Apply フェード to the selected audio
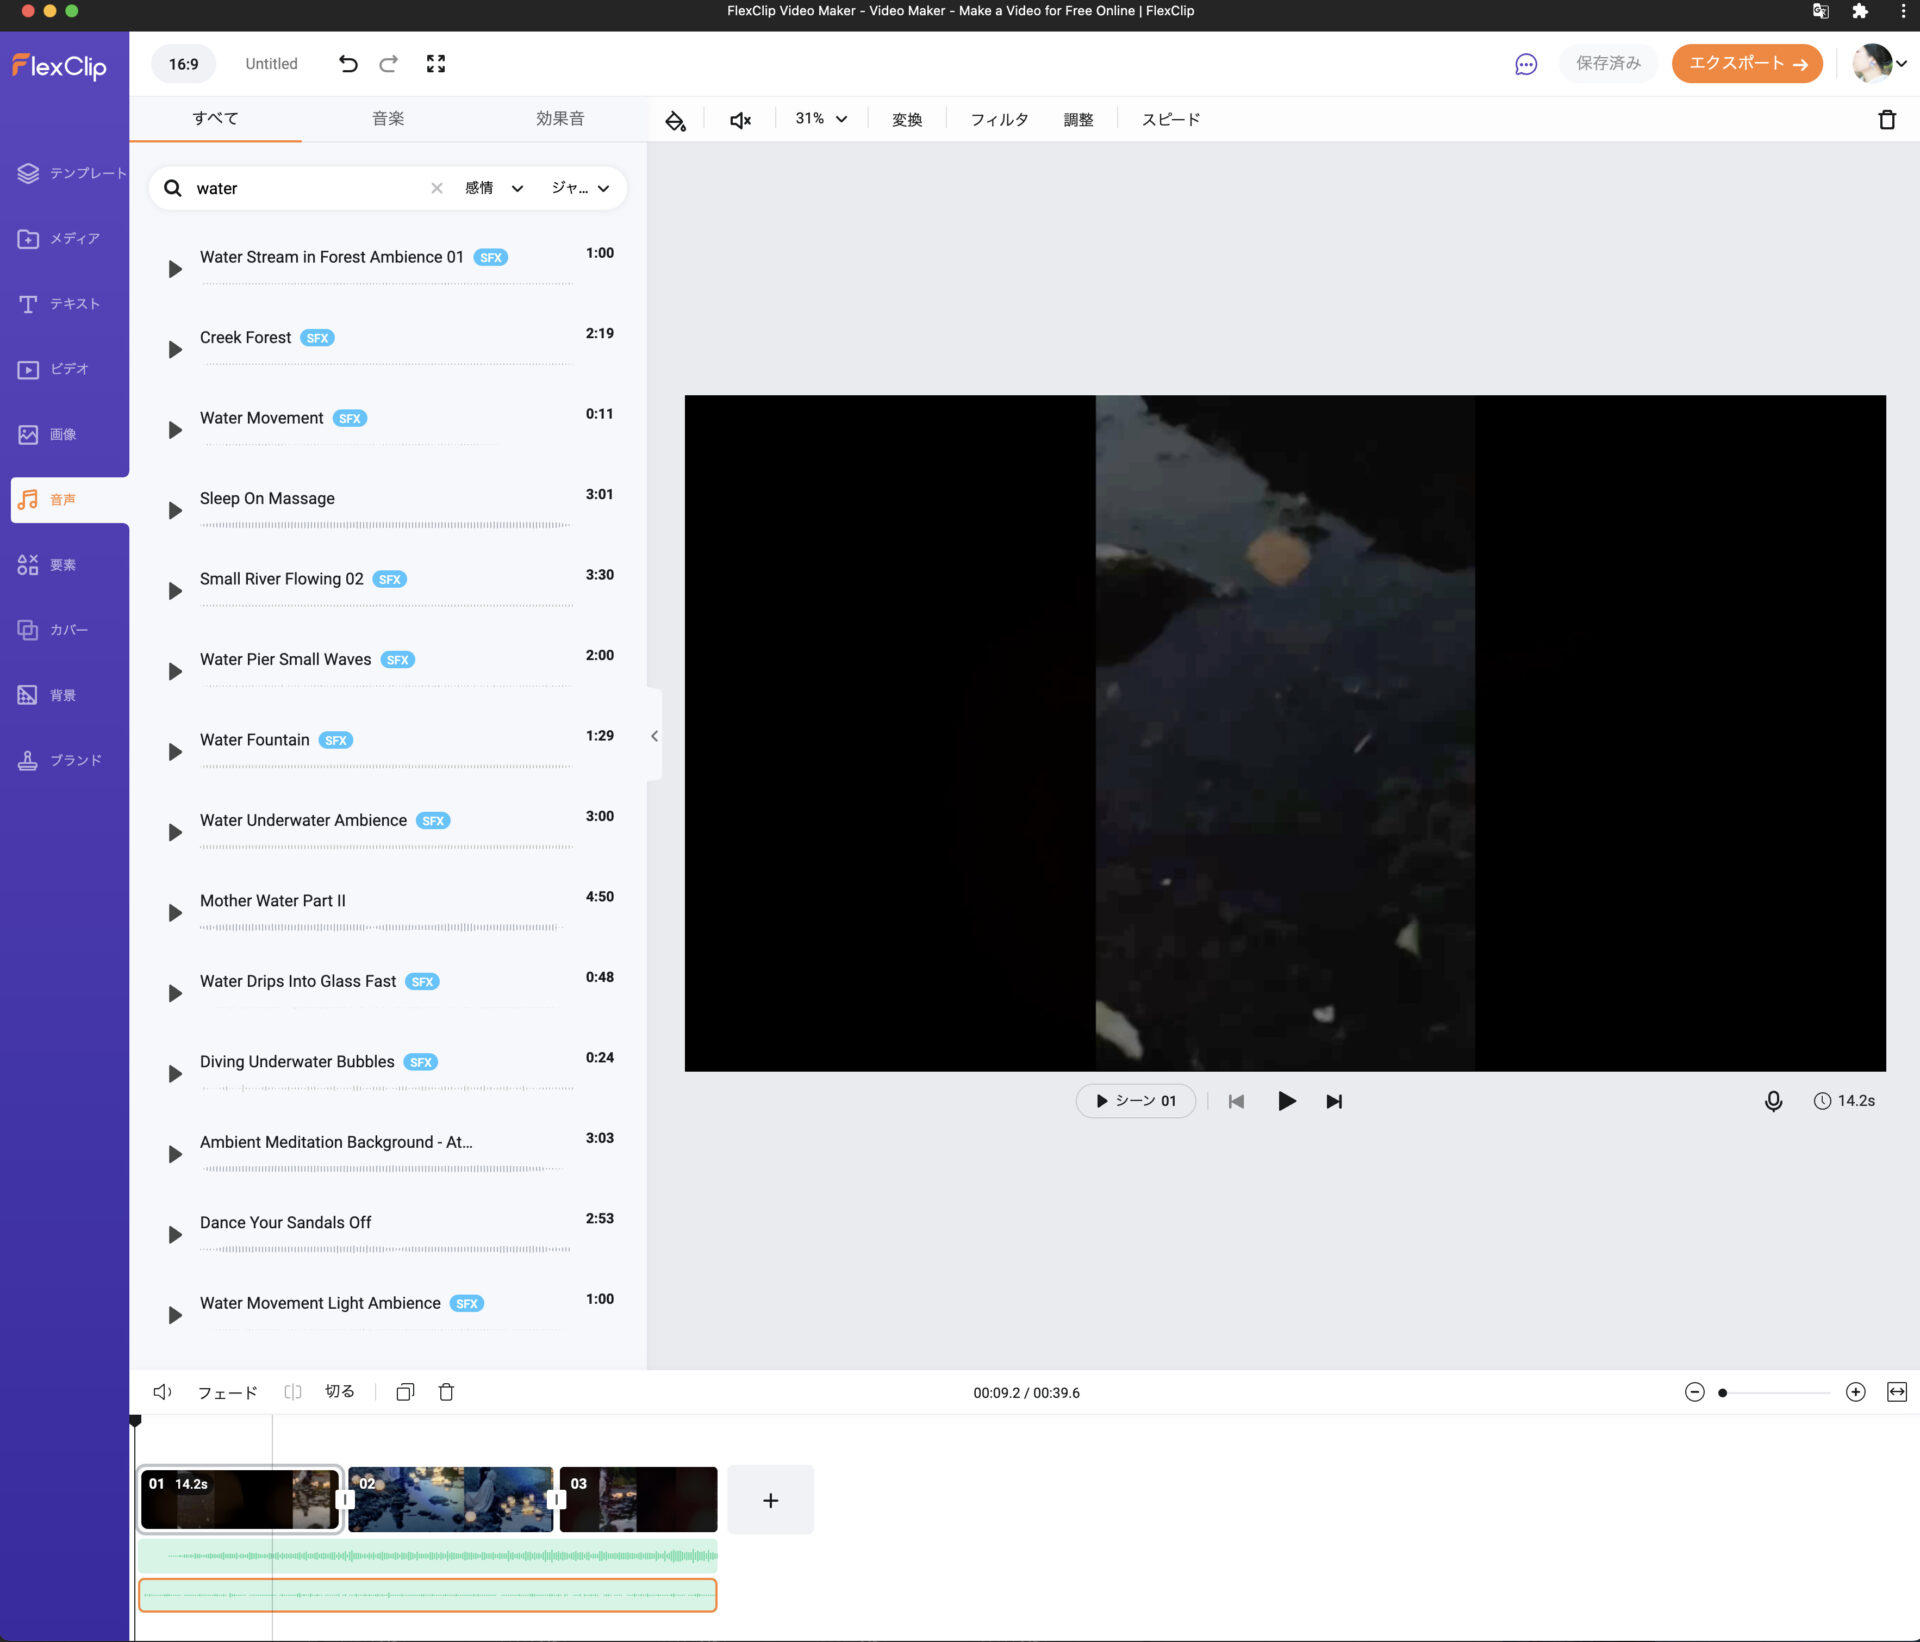This screenshot has width=1920, height=1642. [x=227, y=1392]
